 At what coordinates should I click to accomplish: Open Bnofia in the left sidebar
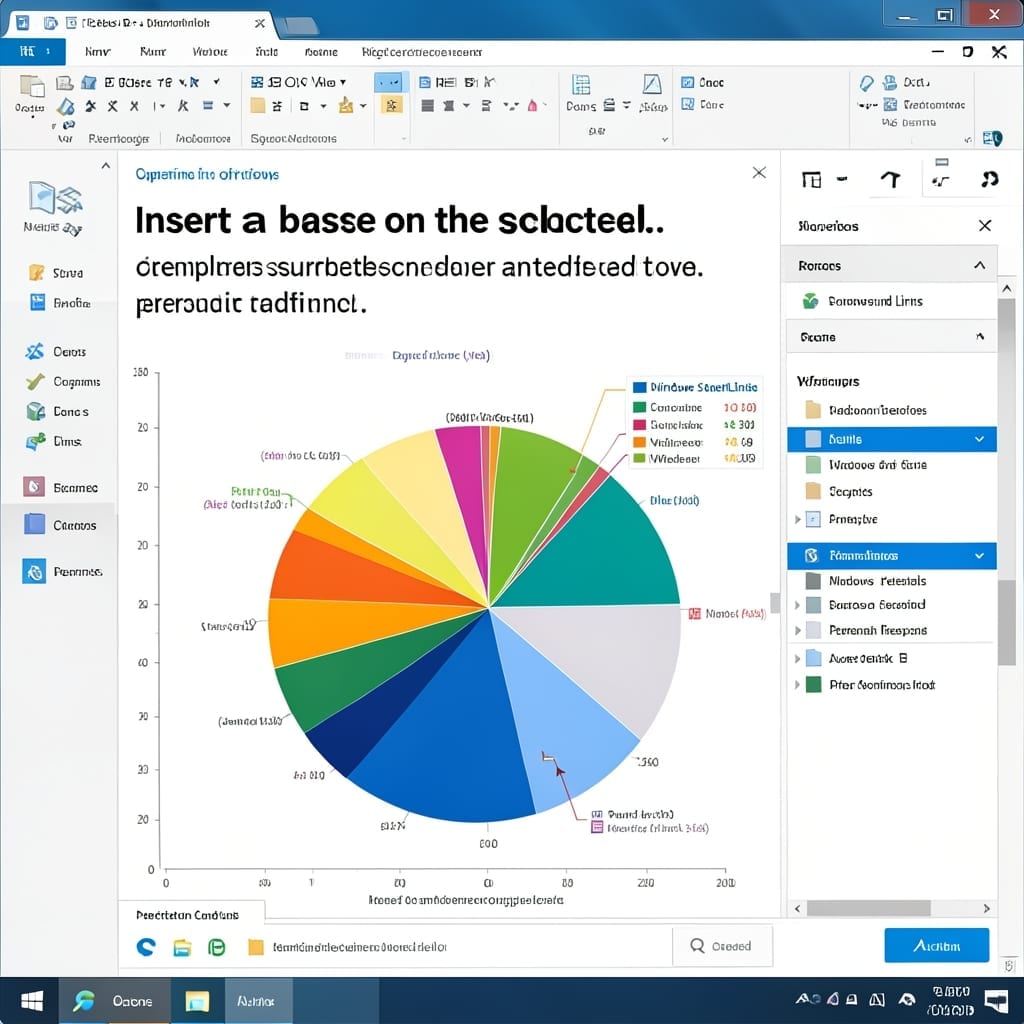[59, 303]
